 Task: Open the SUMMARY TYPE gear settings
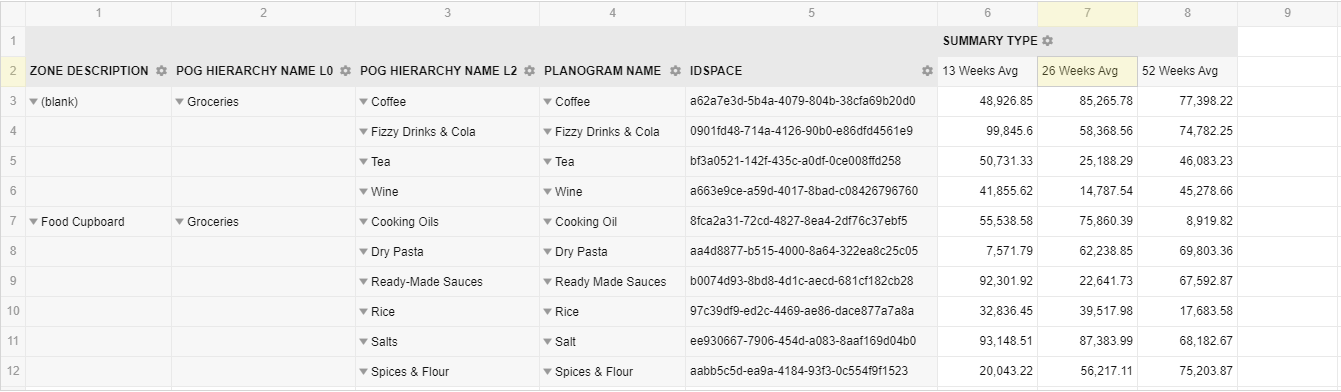pos(1047,41)
